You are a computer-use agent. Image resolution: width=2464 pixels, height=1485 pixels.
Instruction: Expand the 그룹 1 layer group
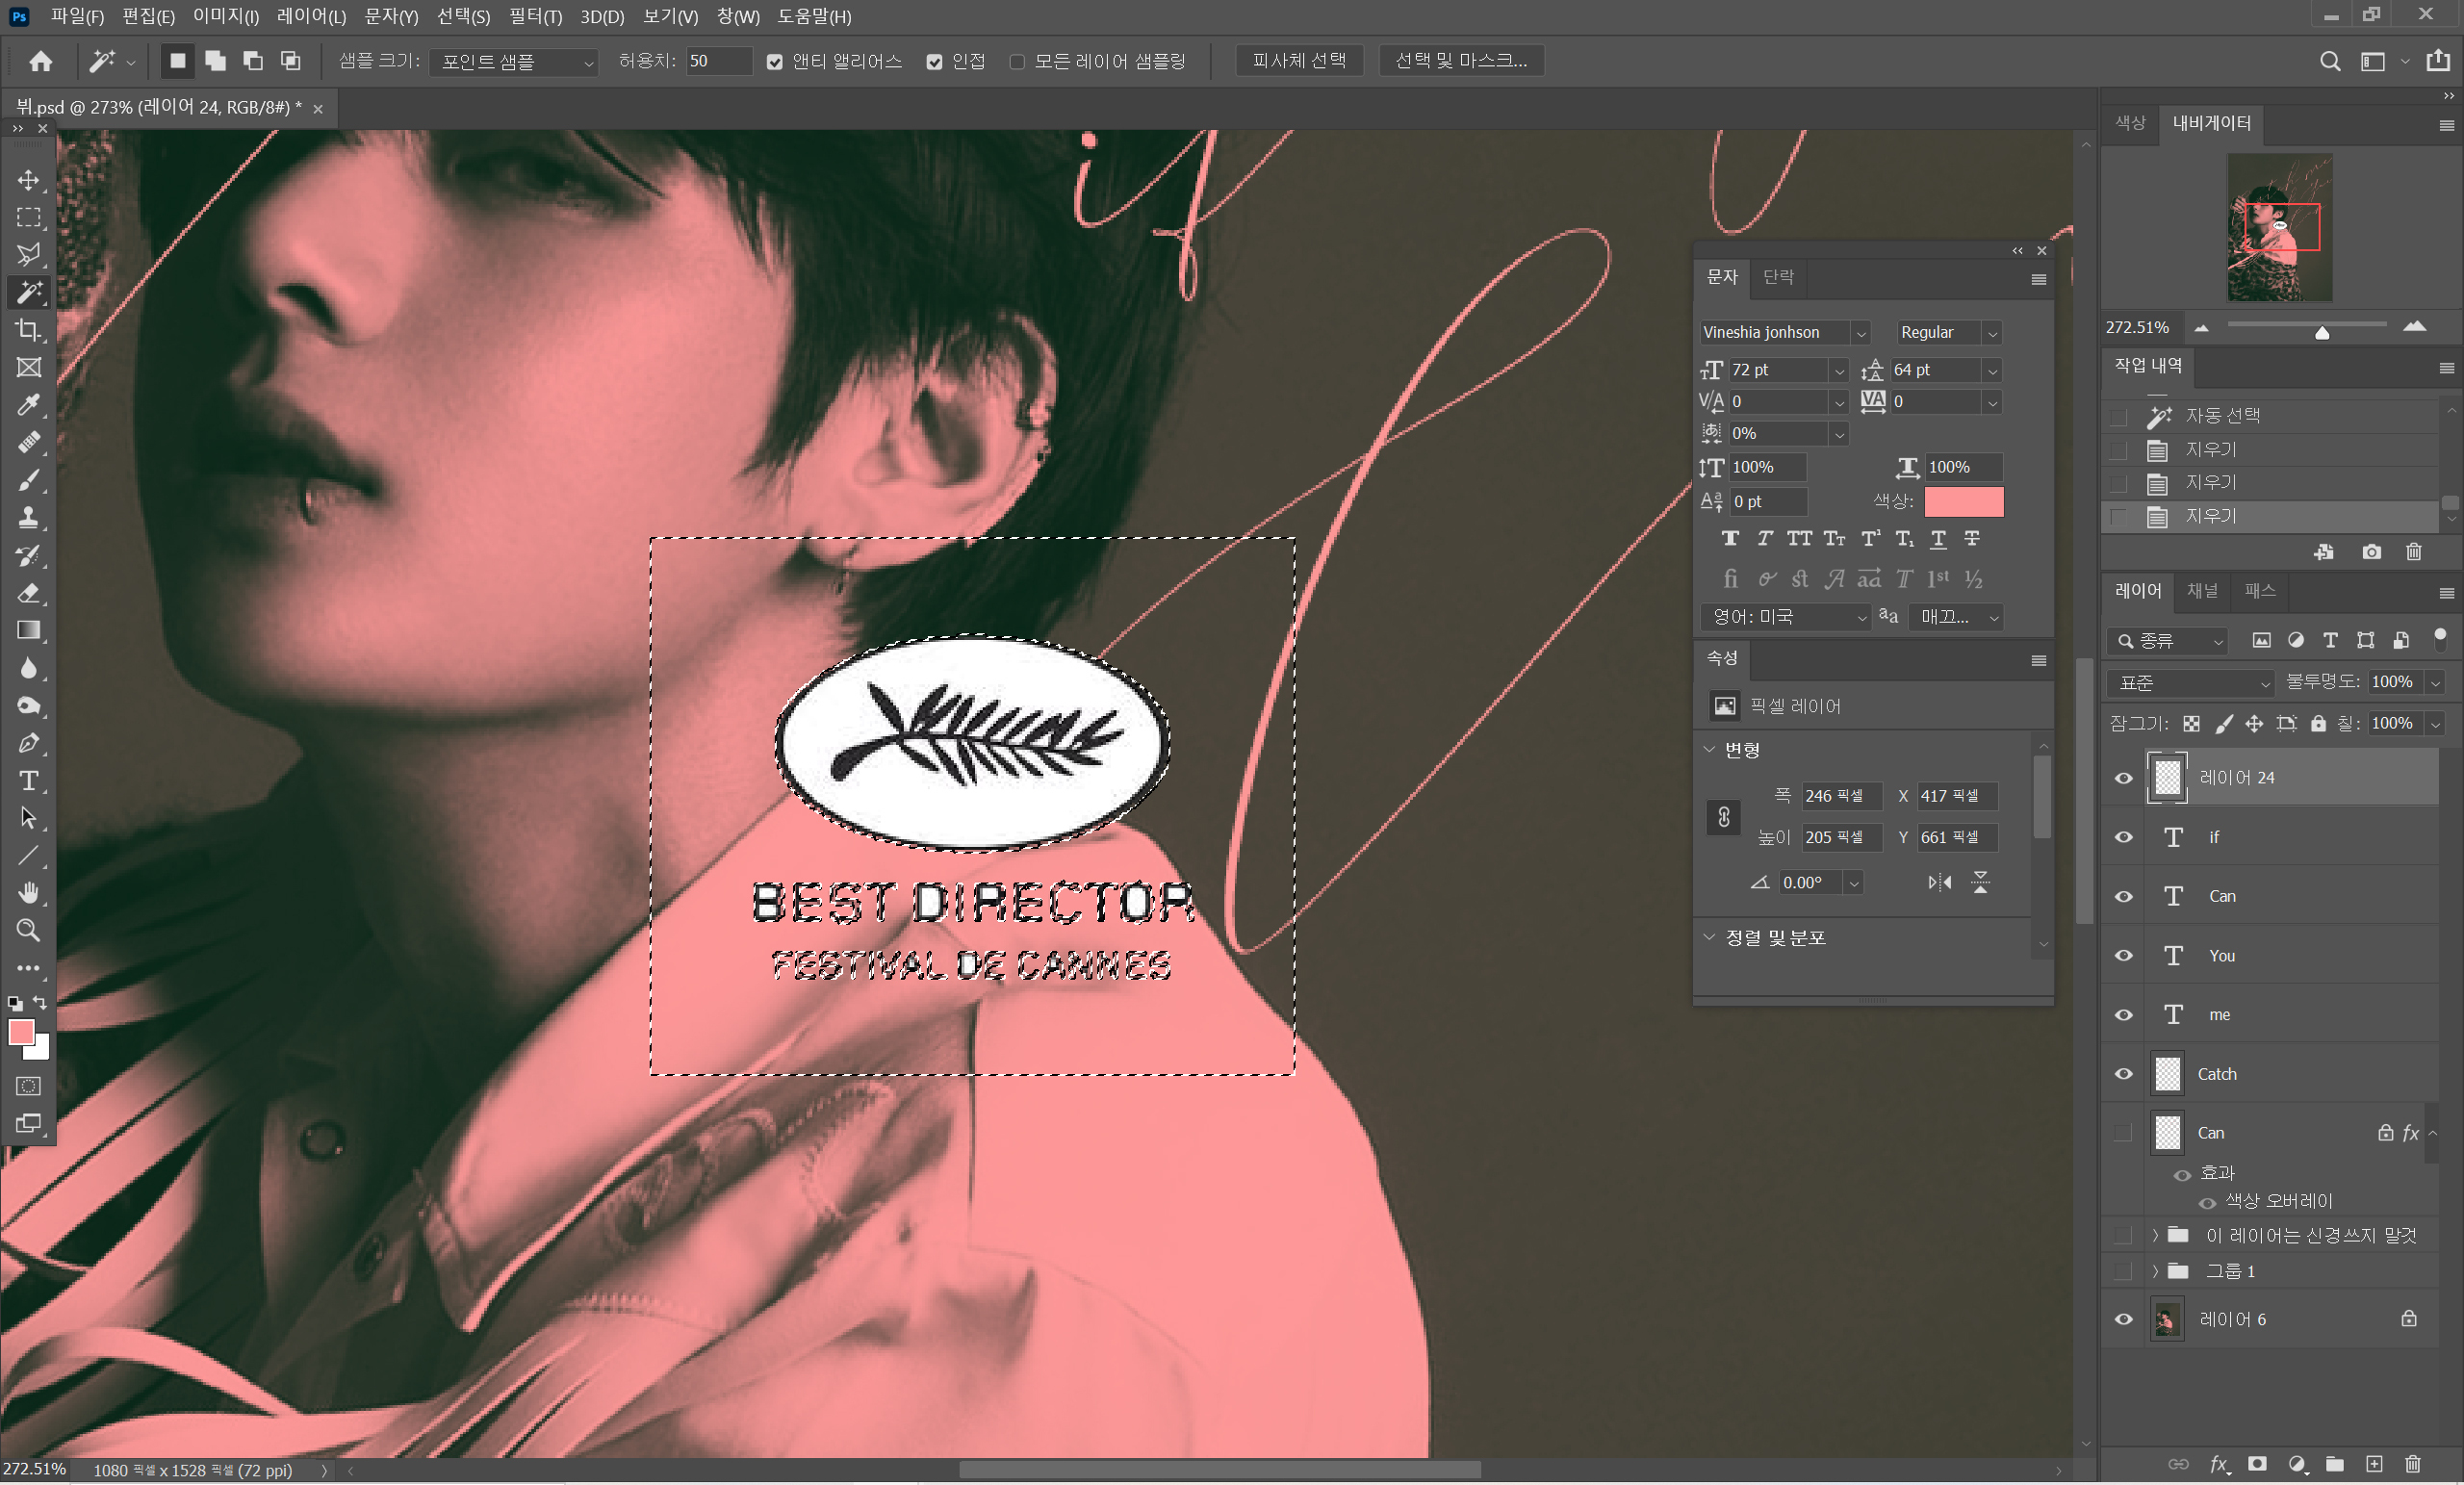2156,1271
